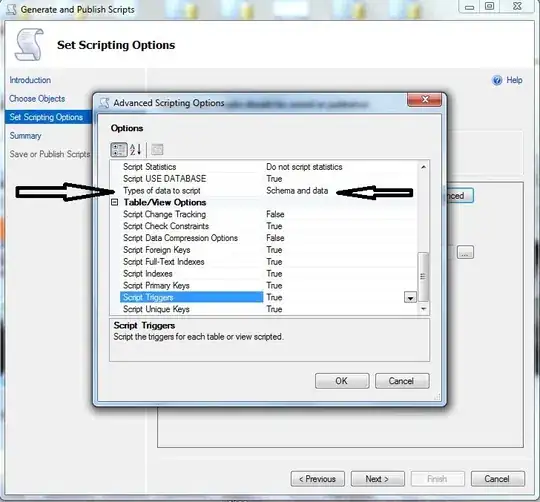Go to the Choose Objects step
540x502 pixels.
[37, 99]
